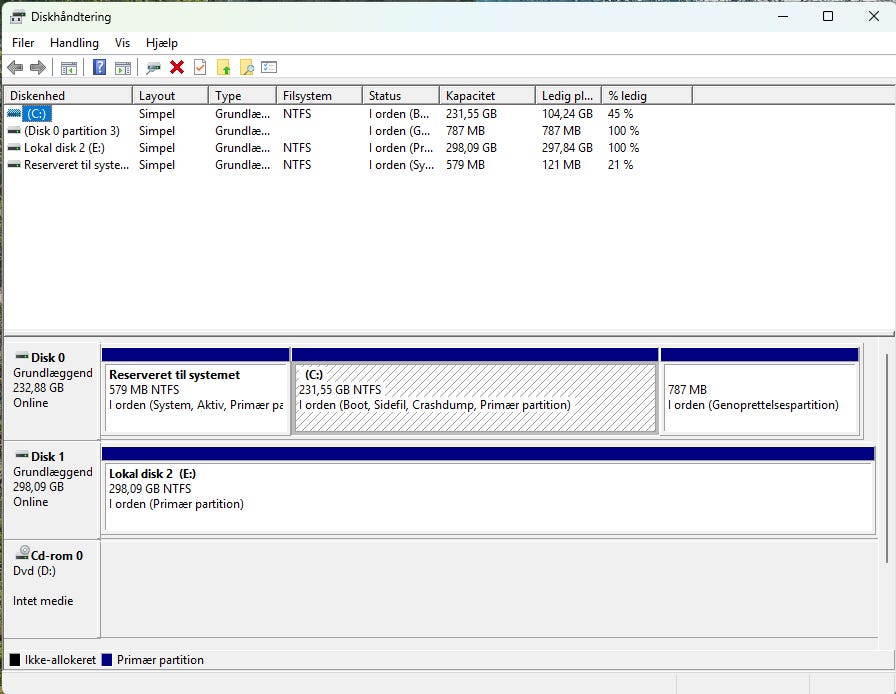Click the folder with green arrow icon
Viewport: 896px width, 694px height.
(x=224, y=67)
